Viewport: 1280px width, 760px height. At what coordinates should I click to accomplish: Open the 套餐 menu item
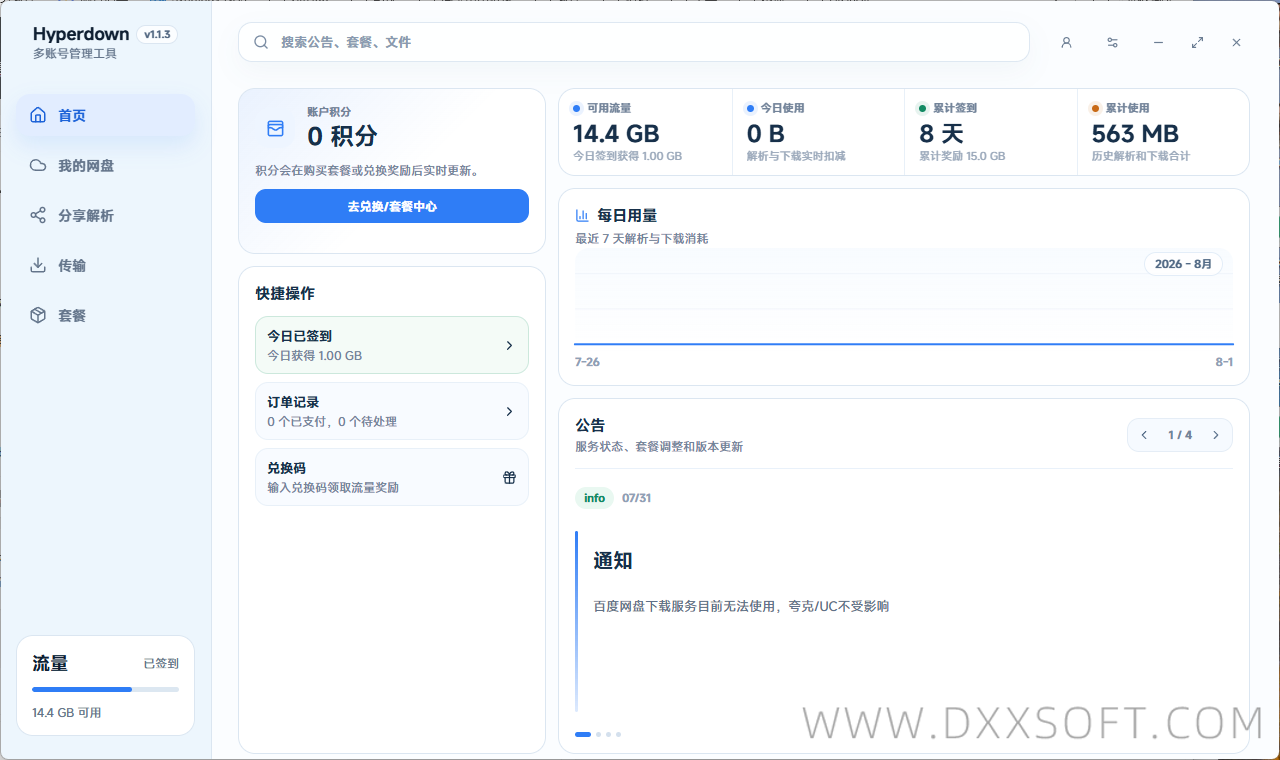click(106, 315)
